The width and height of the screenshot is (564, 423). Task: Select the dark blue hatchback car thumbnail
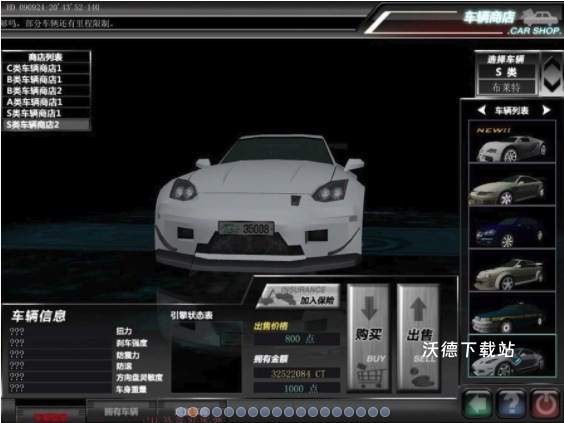tap(512, 228)
